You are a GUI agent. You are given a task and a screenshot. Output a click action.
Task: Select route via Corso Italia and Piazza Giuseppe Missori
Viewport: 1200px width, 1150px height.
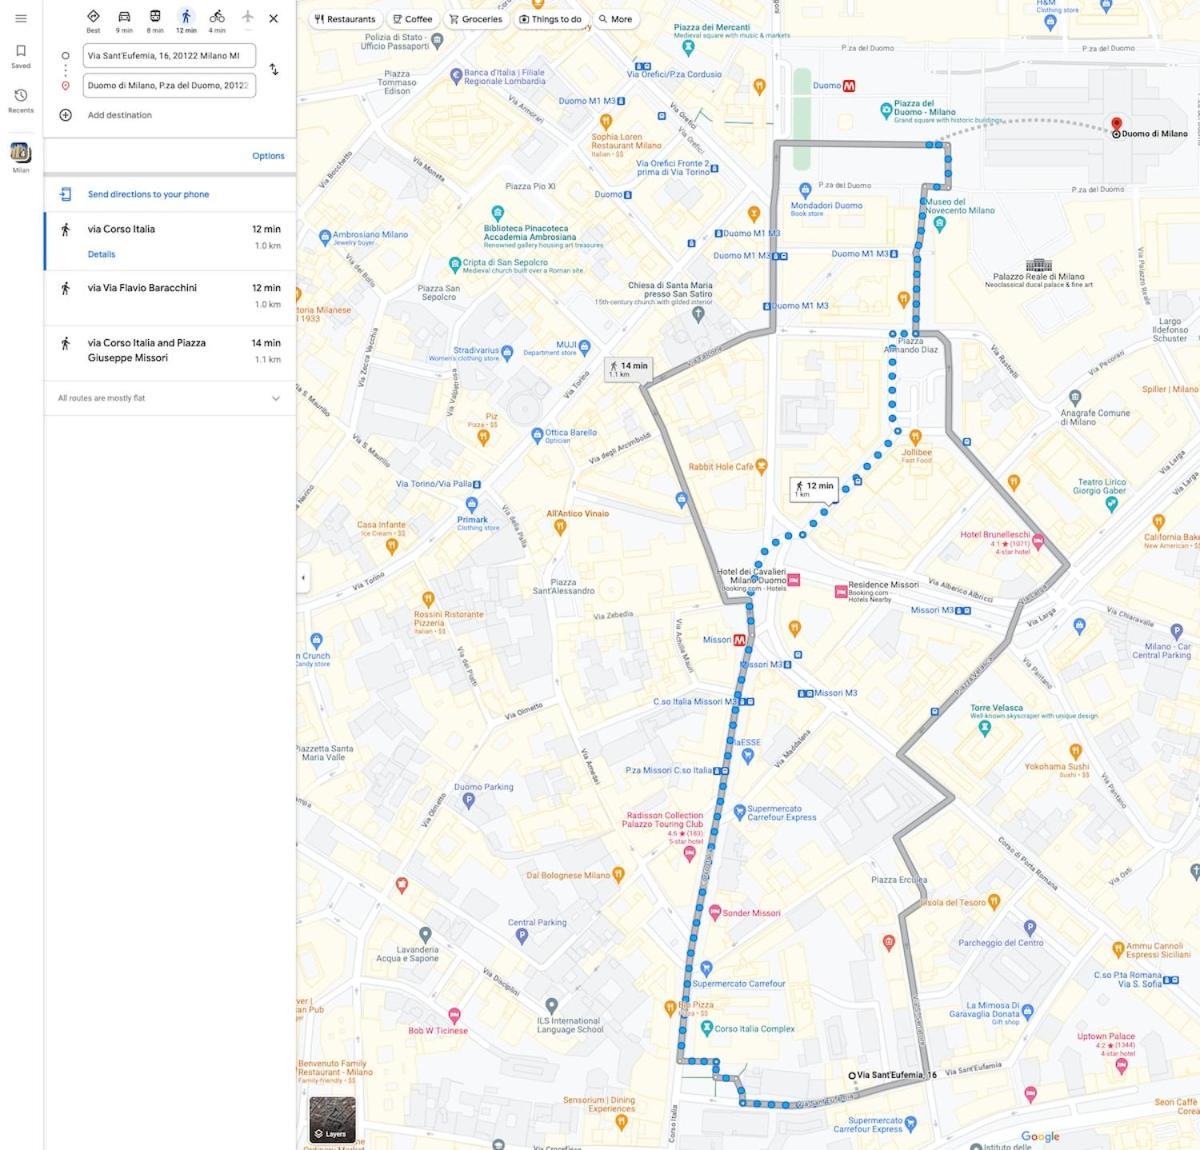coord(170,352)
